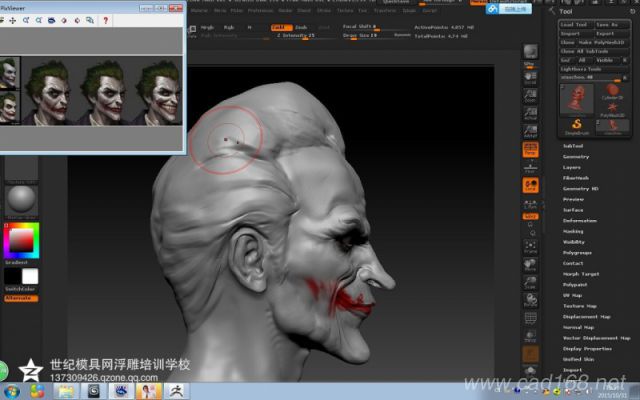Click second magnifier icon in PixViewer toolbar

tap(39, 20)
